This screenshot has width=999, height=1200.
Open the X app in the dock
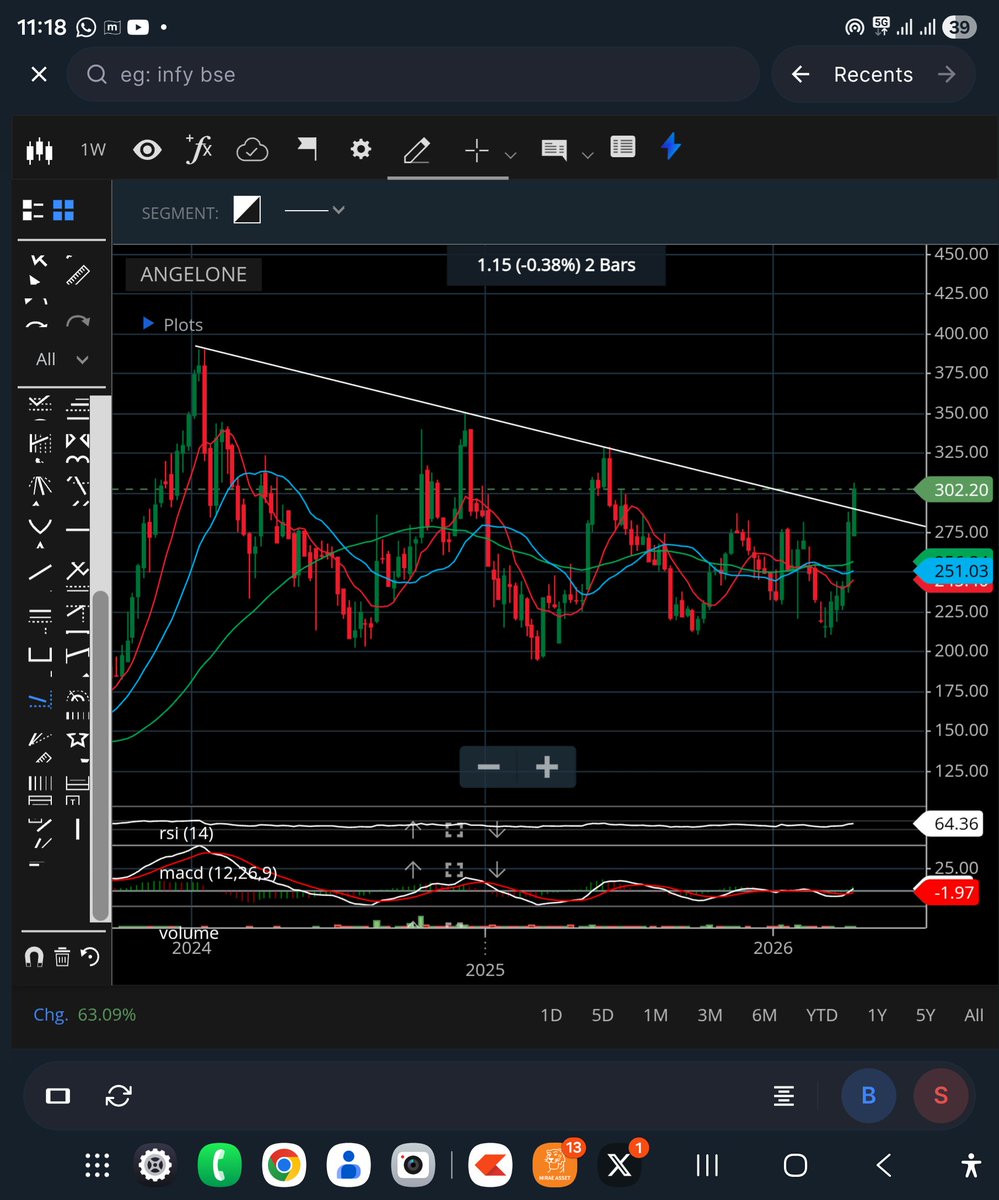click(619, 1165)
